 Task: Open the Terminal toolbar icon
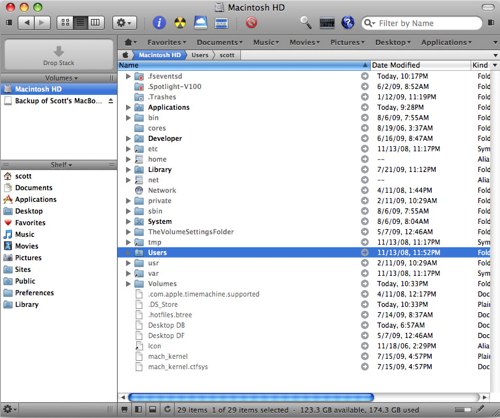(327, 23)
